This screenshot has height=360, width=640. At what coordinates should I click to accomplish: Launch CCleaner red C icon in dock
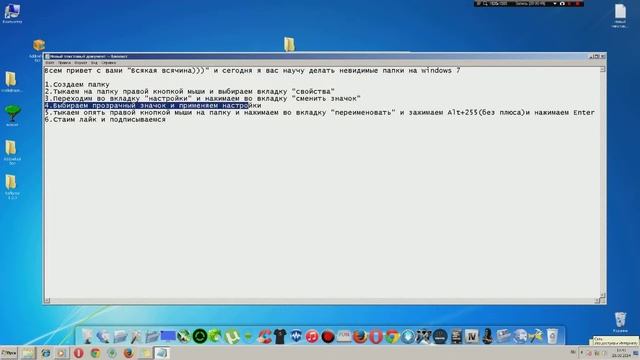point(264,337)
